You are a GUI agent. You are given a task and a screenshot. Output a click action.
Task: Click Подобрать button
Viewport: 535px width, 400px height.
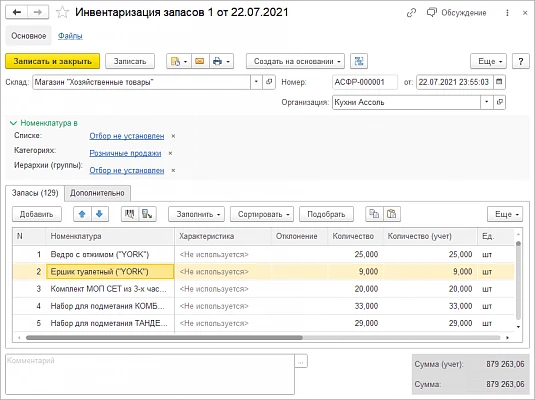pyautogui.click(x=326, y=214)
